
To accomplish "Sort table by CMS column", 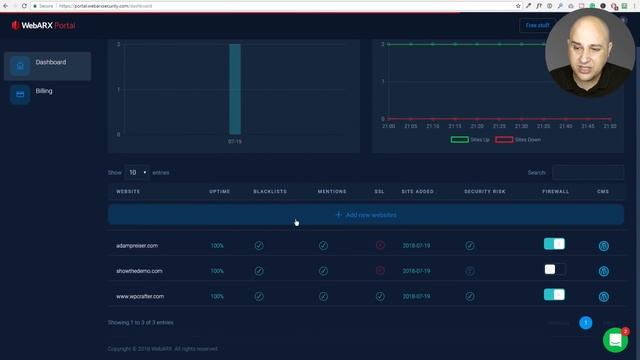I will [603, 191].
